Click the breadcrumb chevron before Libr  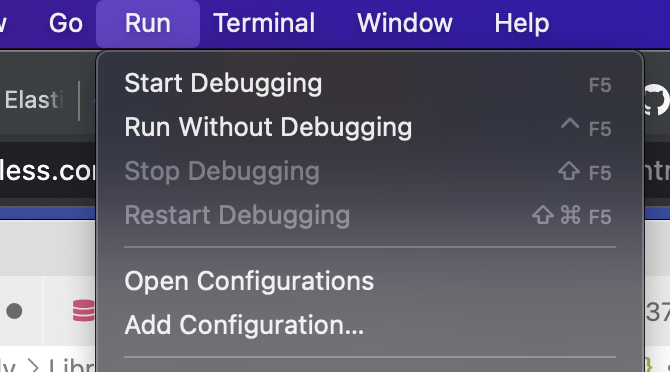[32, 366]
